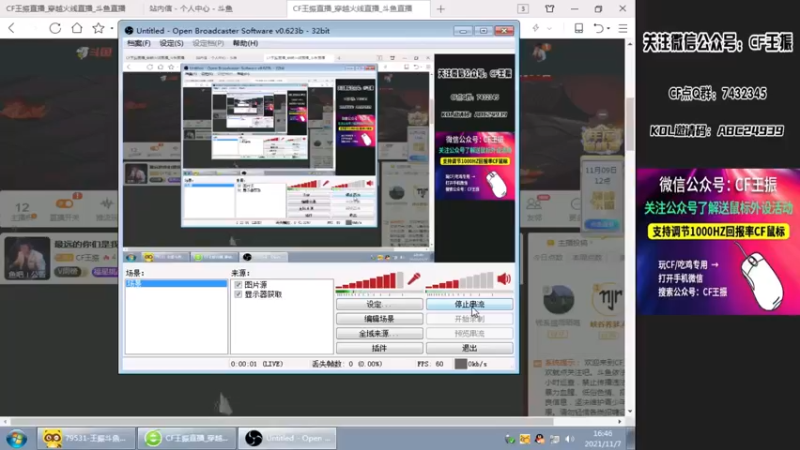Viewport: 800px width, 450px height.
Task: Switch to the 站内信 个人中心 browser tab
Action: click(191, 9)
